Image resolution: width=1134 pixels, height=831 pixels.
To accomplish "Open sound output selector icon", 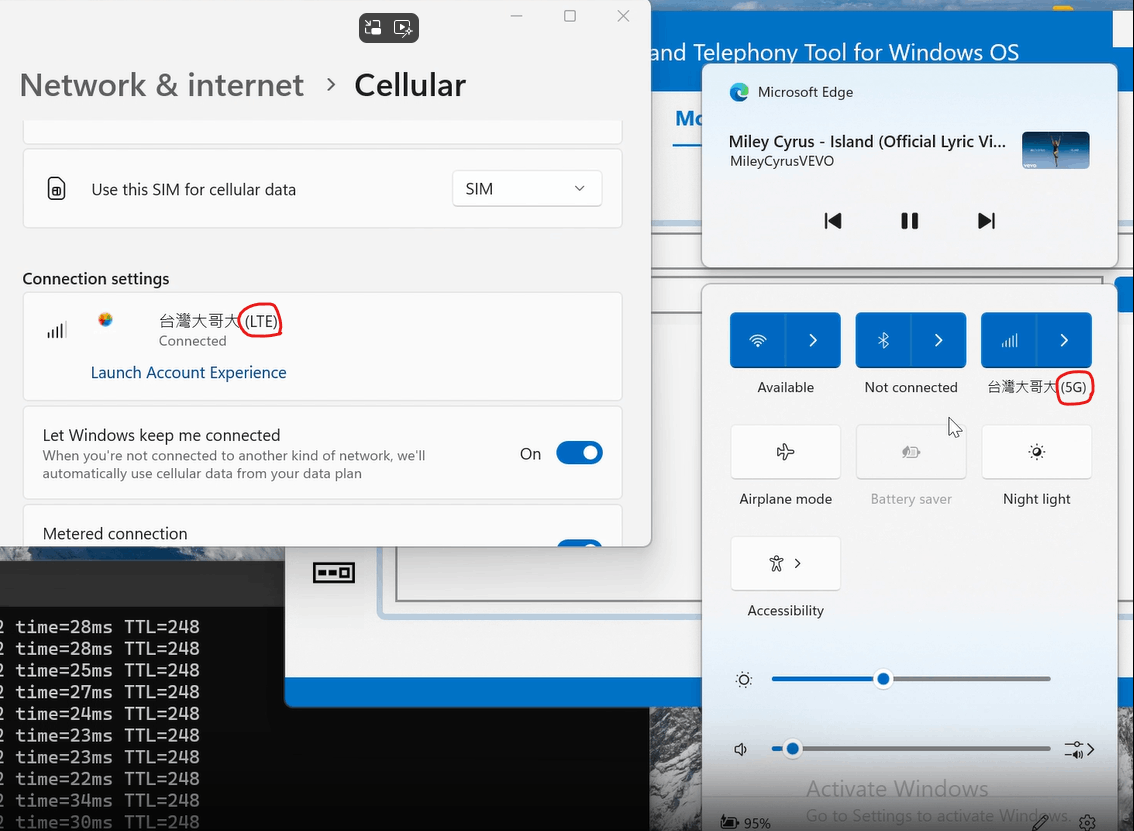I will click(x=1078, y=749).
